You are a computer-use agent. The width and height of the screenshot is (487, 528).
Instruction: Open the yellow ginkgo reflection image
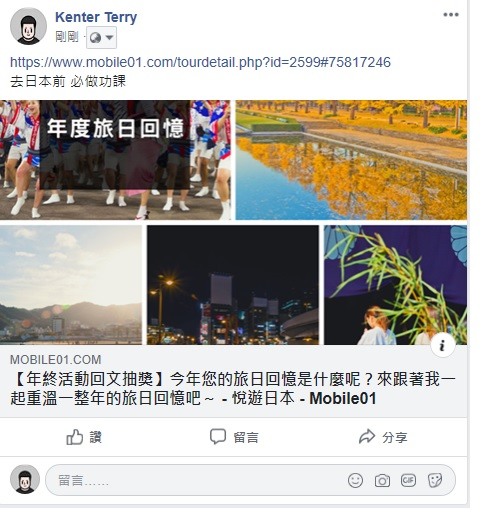point(351,160)
